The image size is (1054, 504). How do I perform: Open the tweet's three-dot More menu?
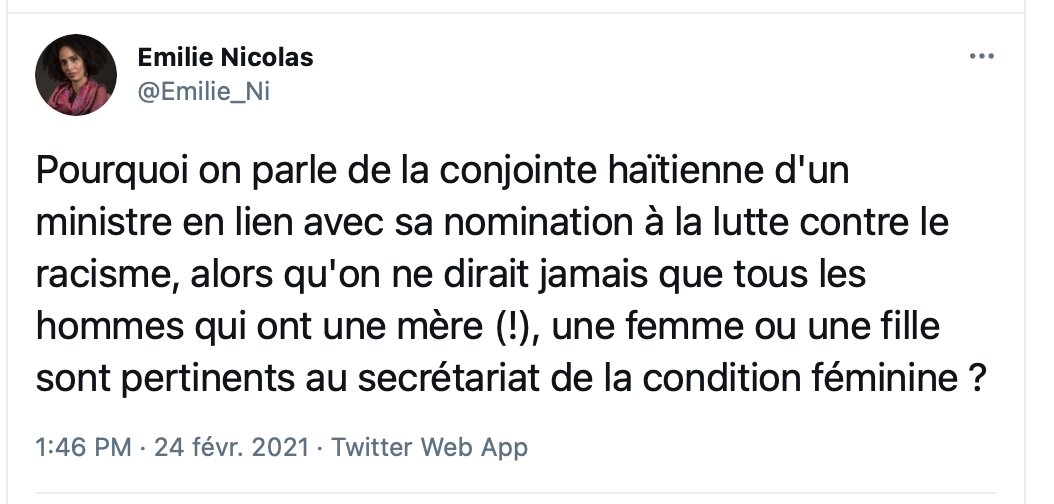981,56
